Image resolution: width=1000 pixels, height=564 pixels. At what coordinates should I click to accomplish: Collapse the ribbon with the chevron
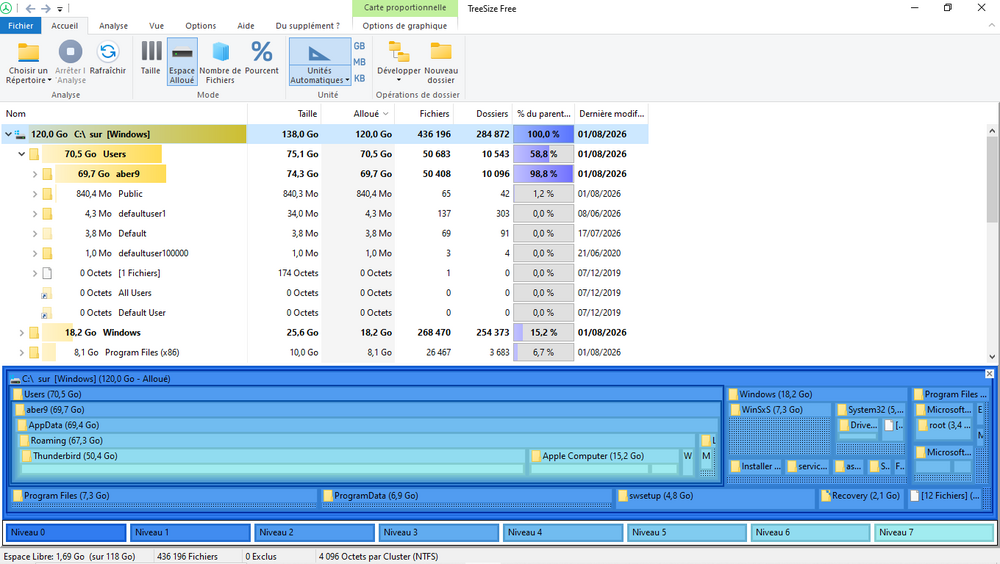991,26
